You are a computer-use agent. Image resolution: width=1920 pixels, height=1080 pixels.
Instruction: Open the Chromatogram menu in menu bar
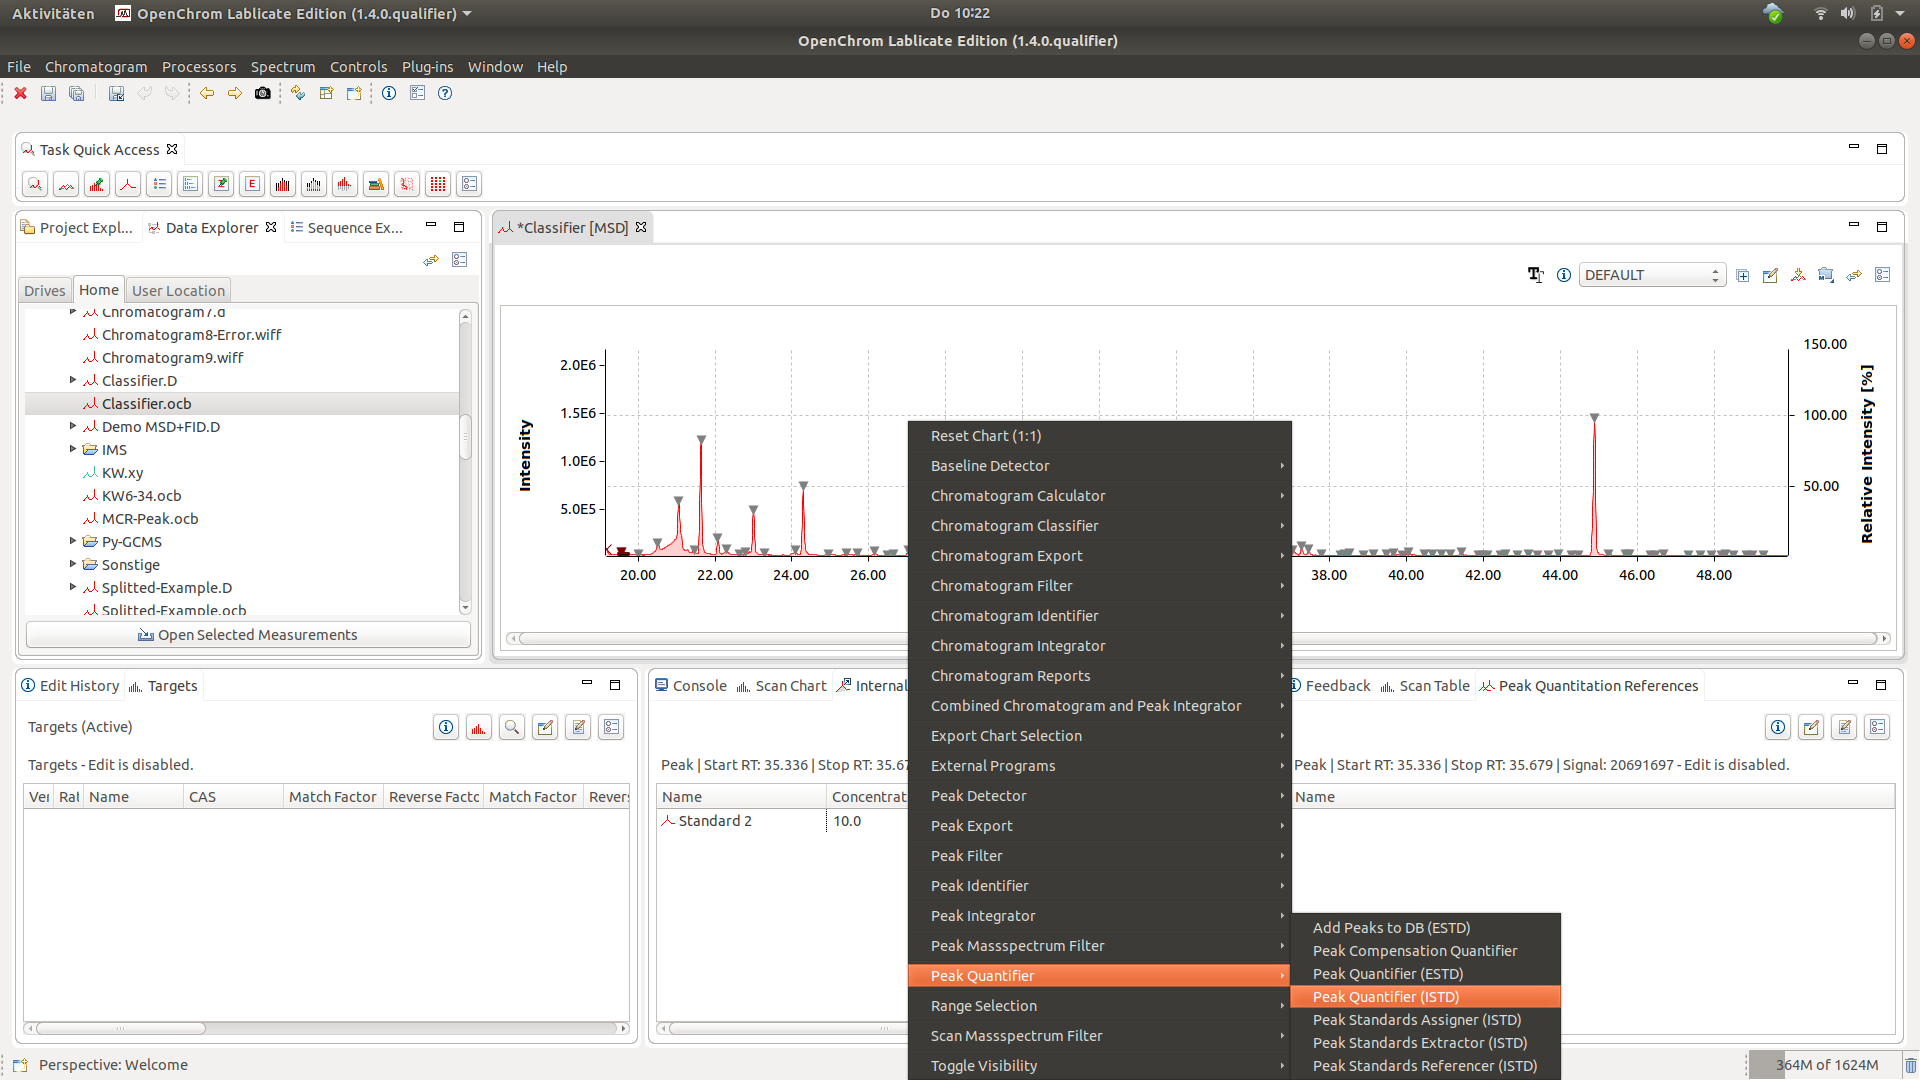(x=96, y=67)
